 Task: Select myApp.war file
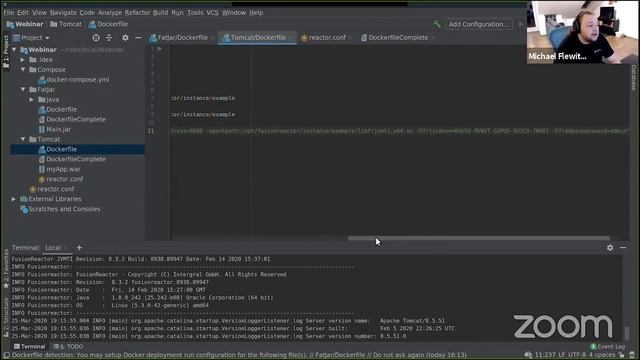point(59,169)
